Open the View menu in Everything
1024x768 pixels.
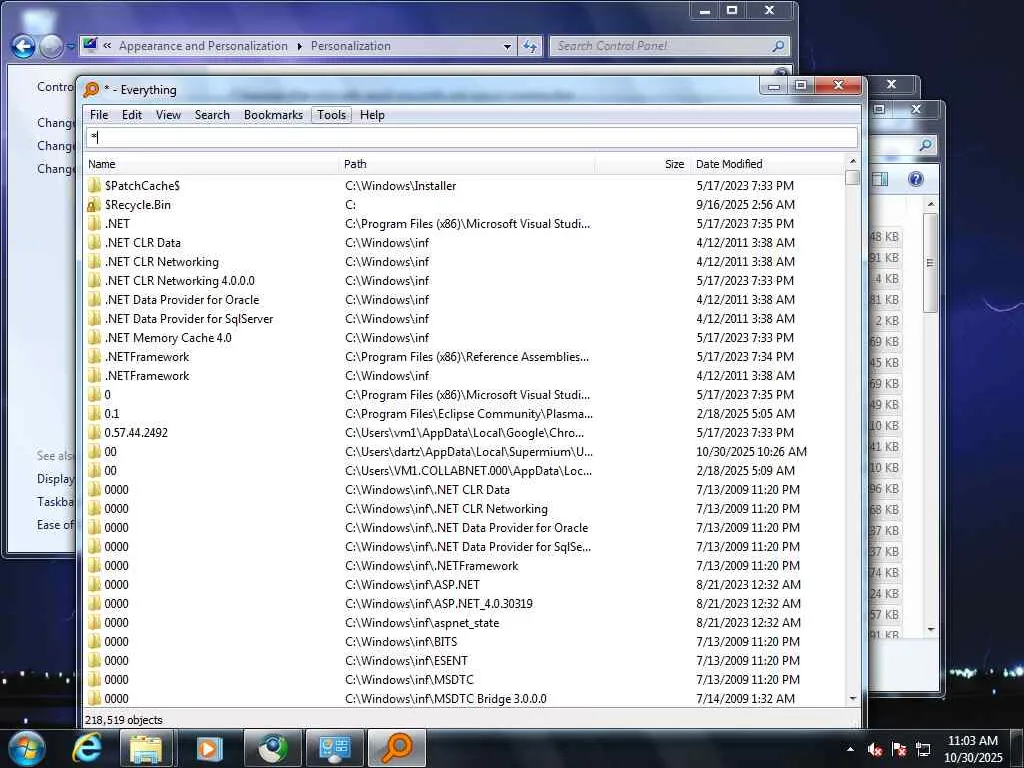168,115
